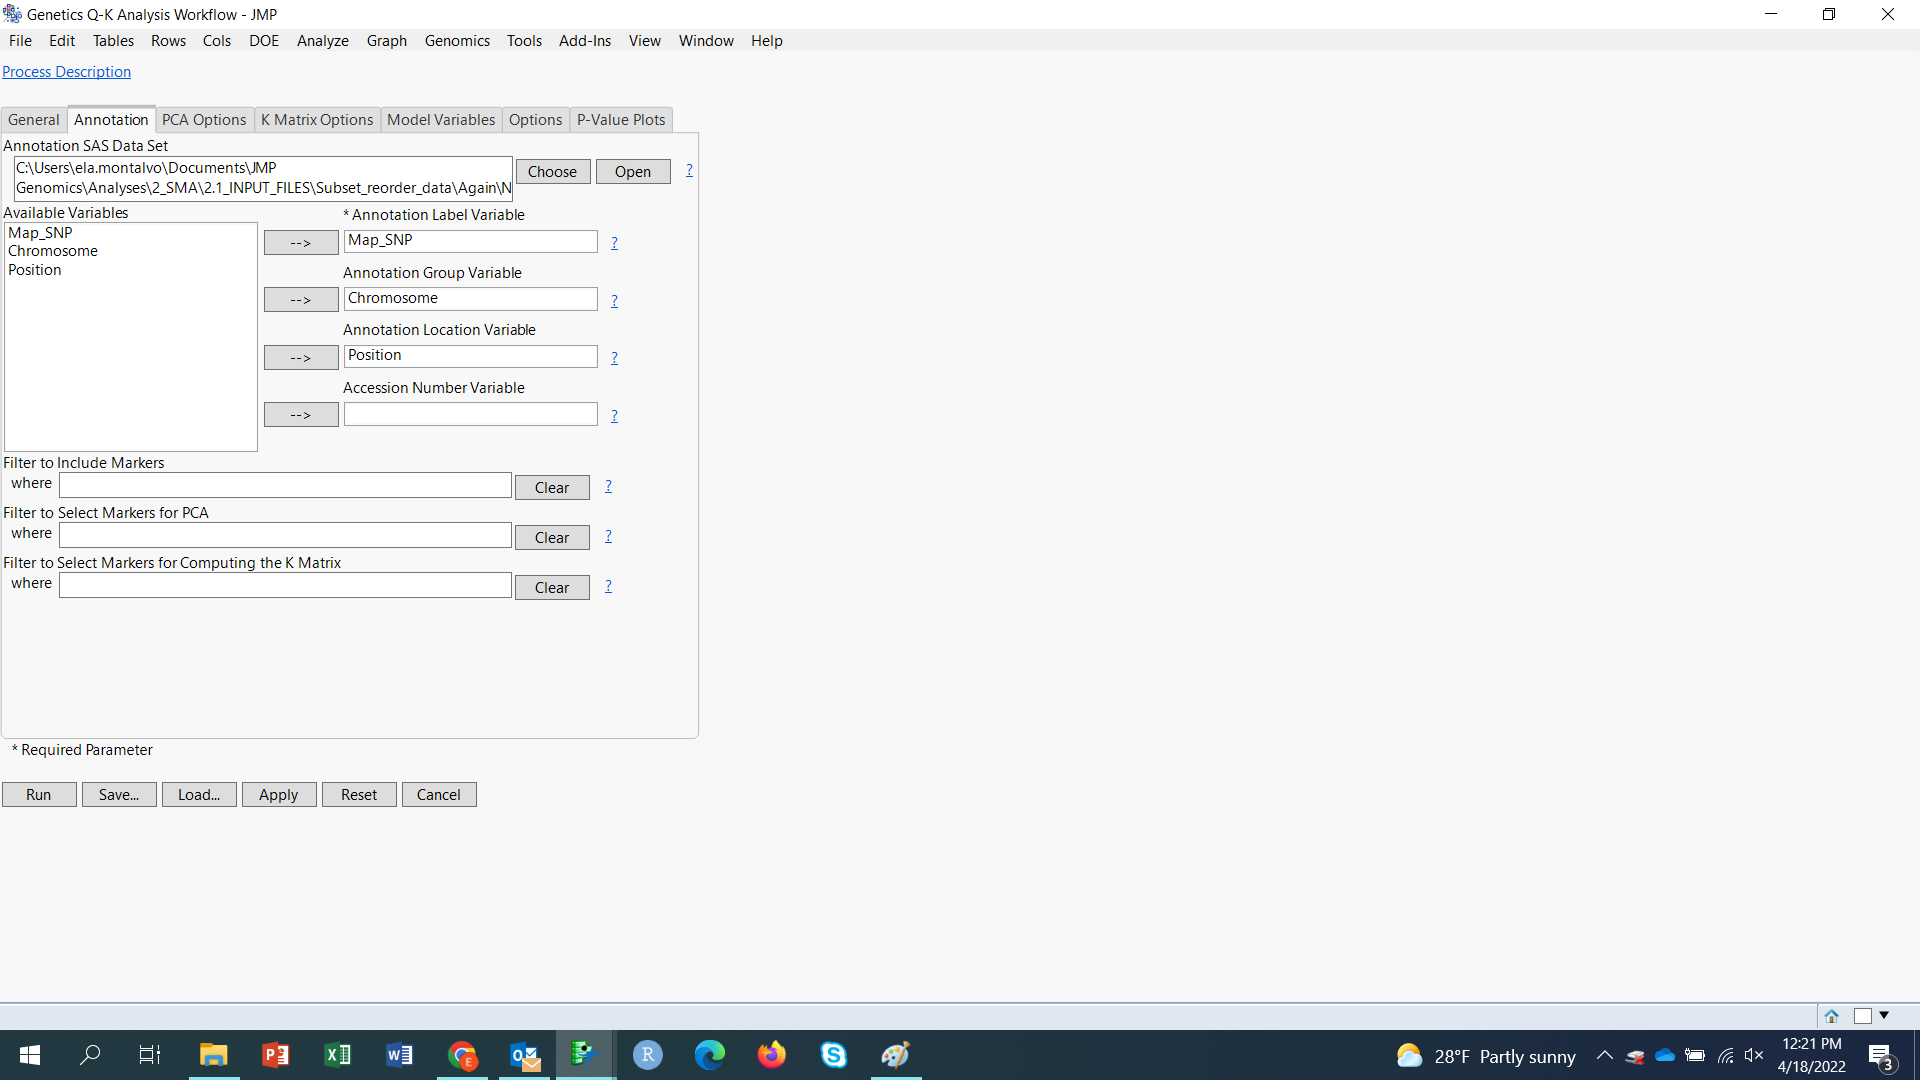
Task: Click arrow button for Annotation Label Variable
Action: pyautogui.click(x=301, y=243)
